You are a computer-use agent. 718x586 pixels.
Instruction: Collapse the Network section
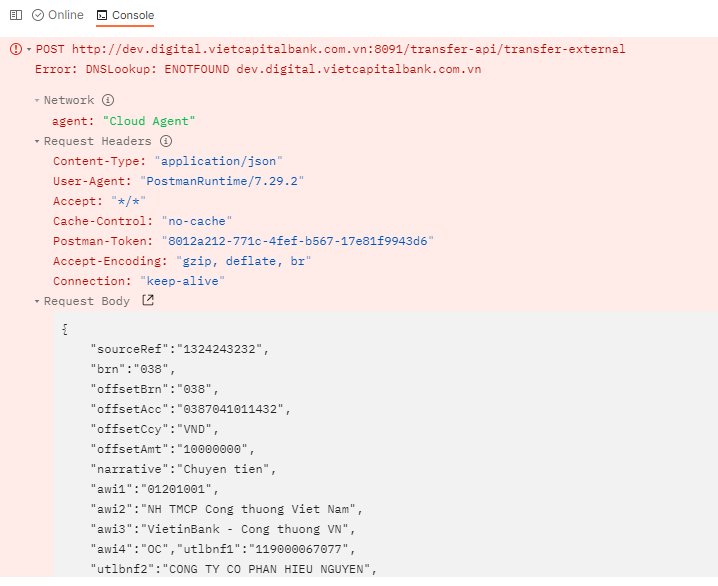pyautogui.click(x=37, y=100)
